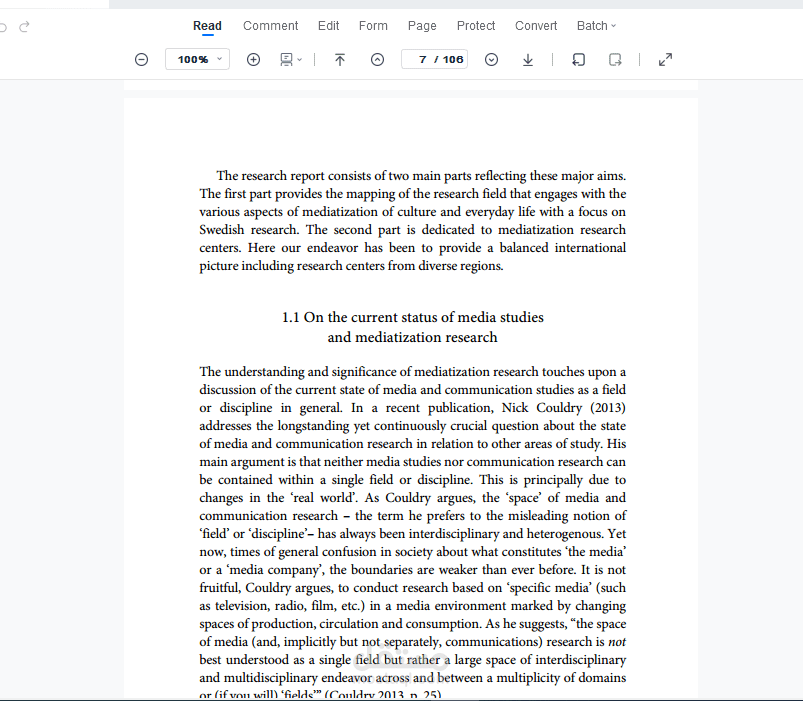Image resolution: width=803 pixels, height=701 pixels.
Task: Rotate page clockwise icon
Action: (615, 59)
